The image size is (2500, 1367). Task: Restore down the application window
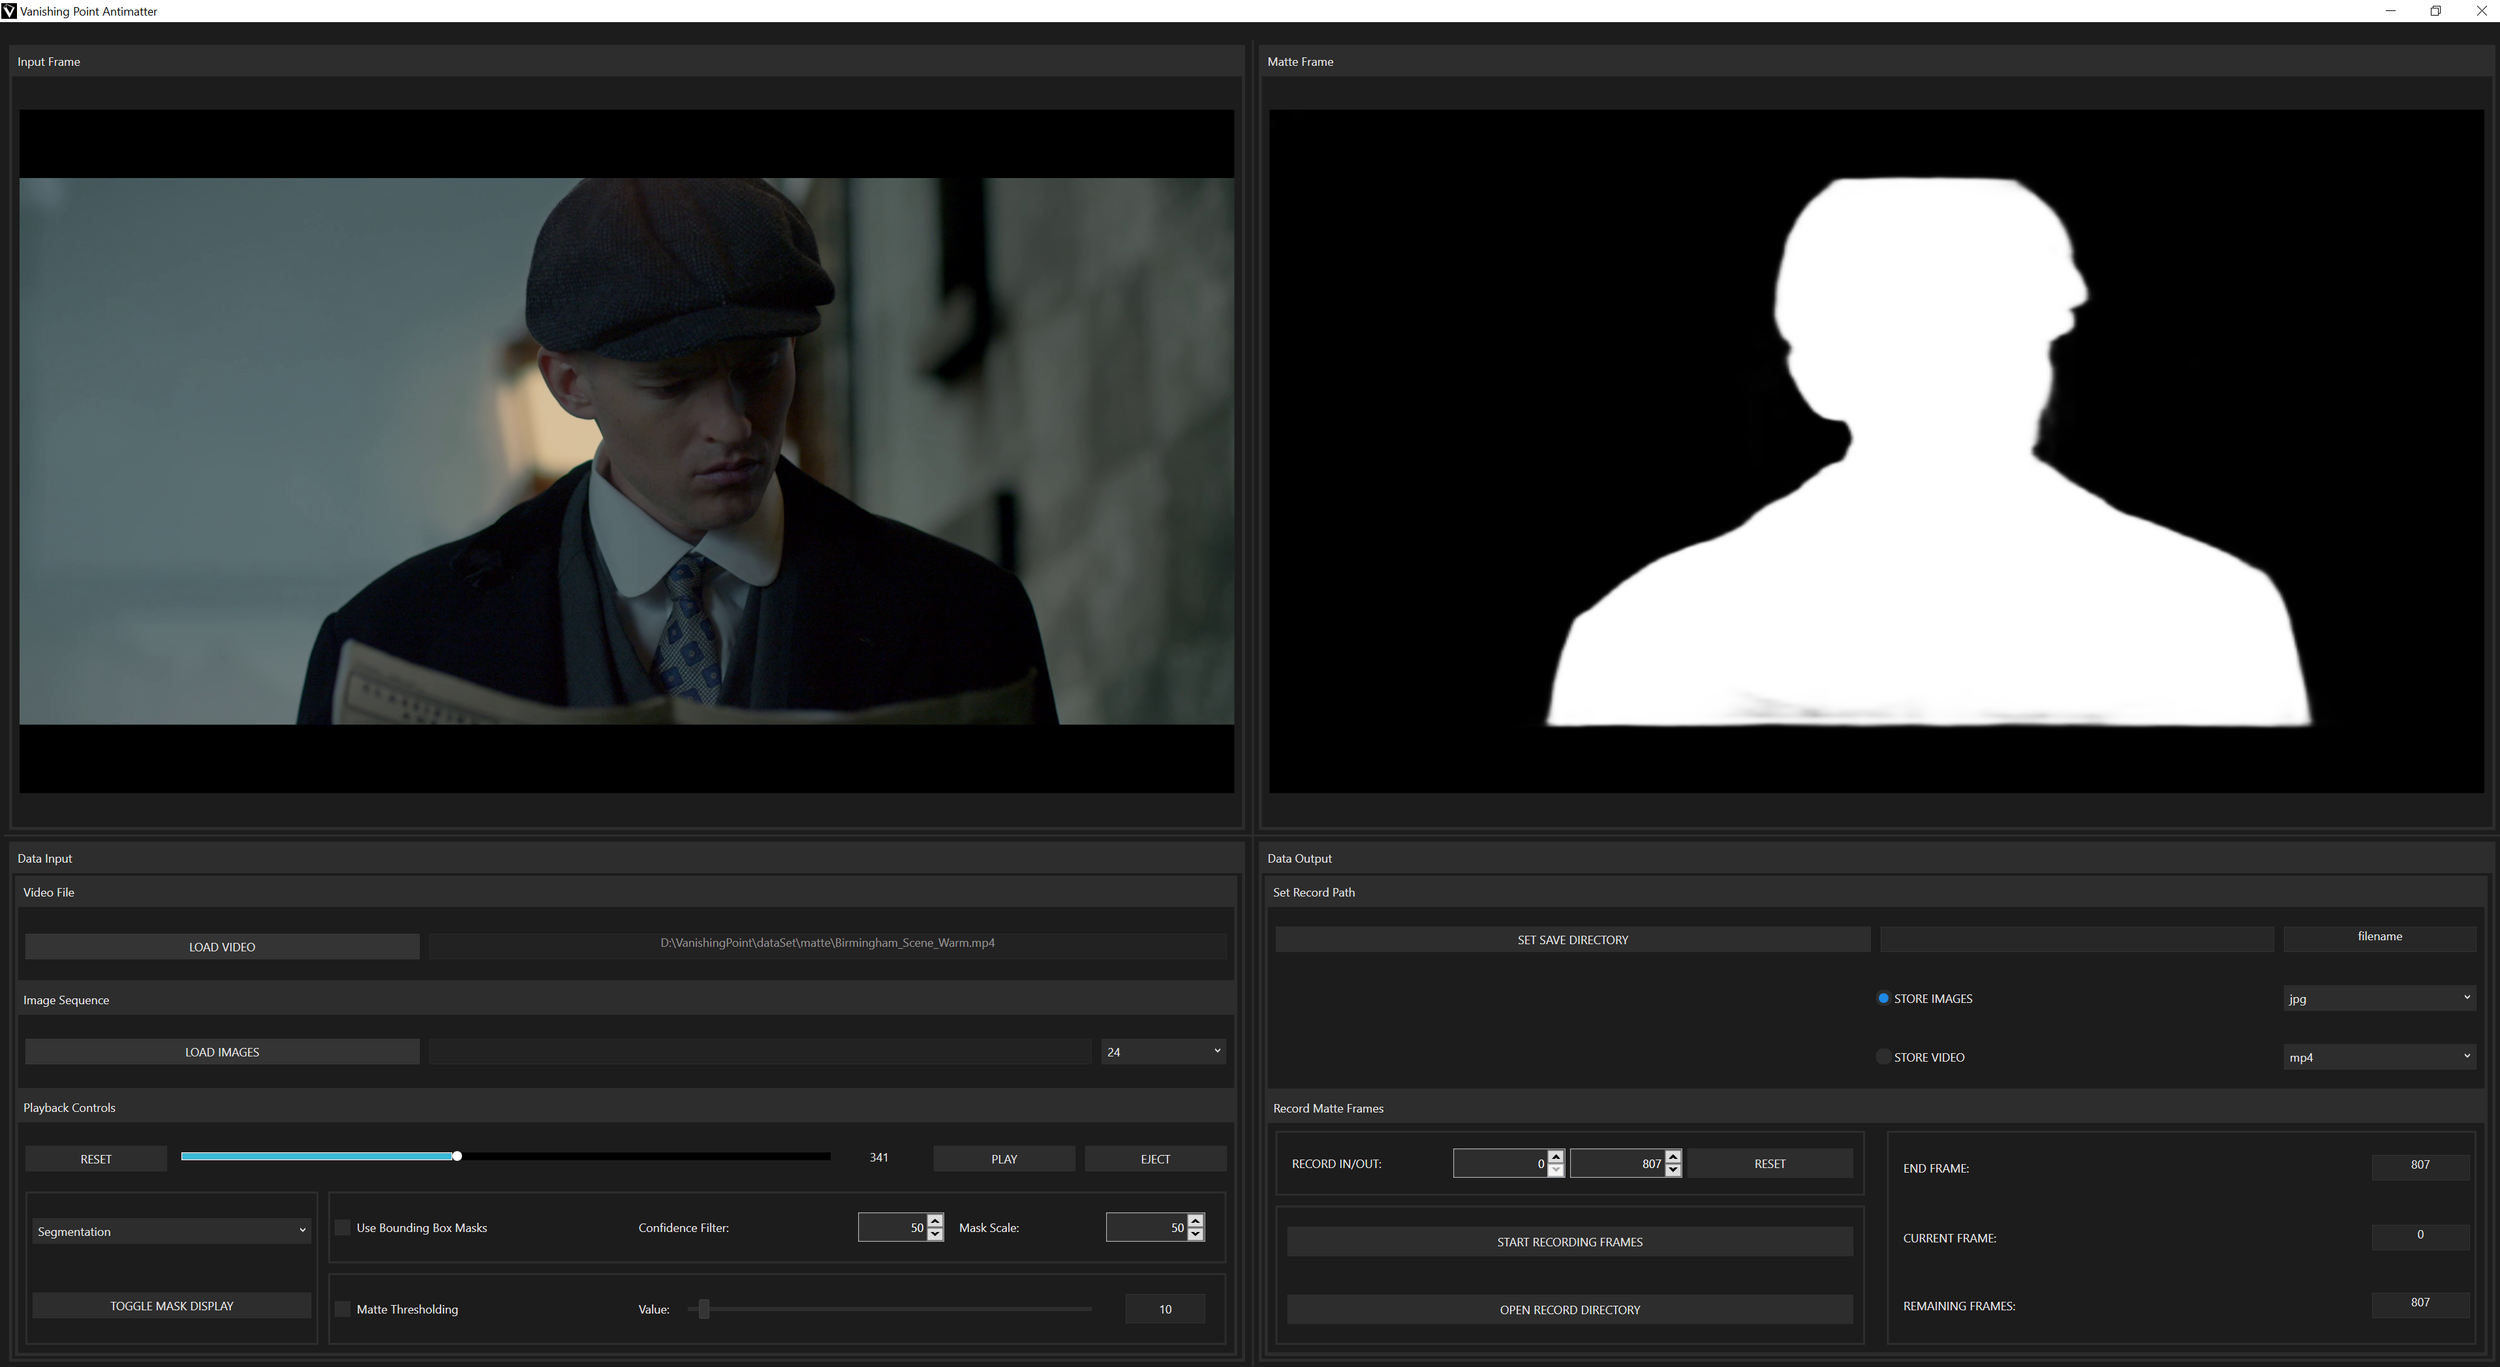(x=2435, y=11)
